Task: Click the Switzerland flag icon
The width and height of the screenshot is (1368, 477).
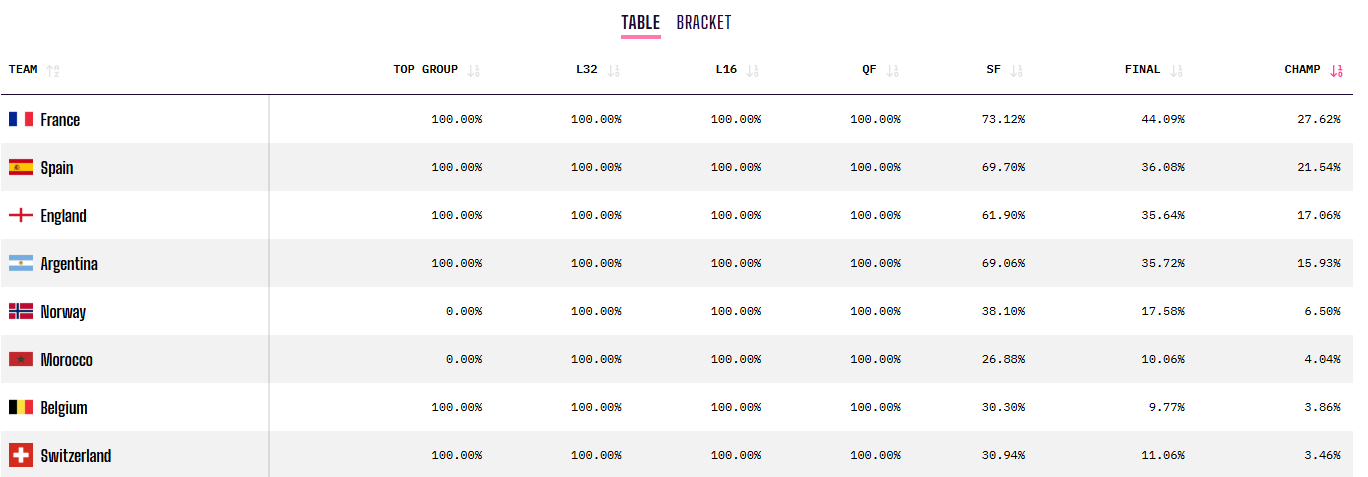Action: point(21,455)
